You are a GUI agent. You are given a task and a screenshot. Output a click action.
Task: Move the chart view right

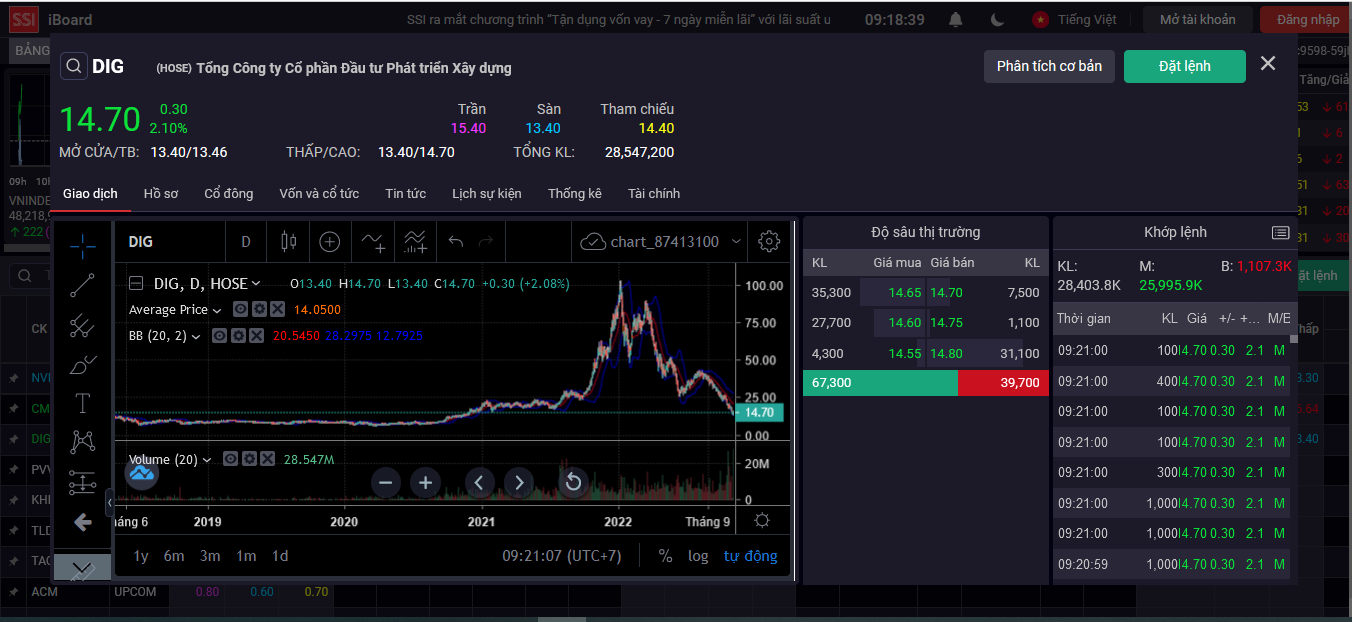pyautogui.click(x=518, y=483)
